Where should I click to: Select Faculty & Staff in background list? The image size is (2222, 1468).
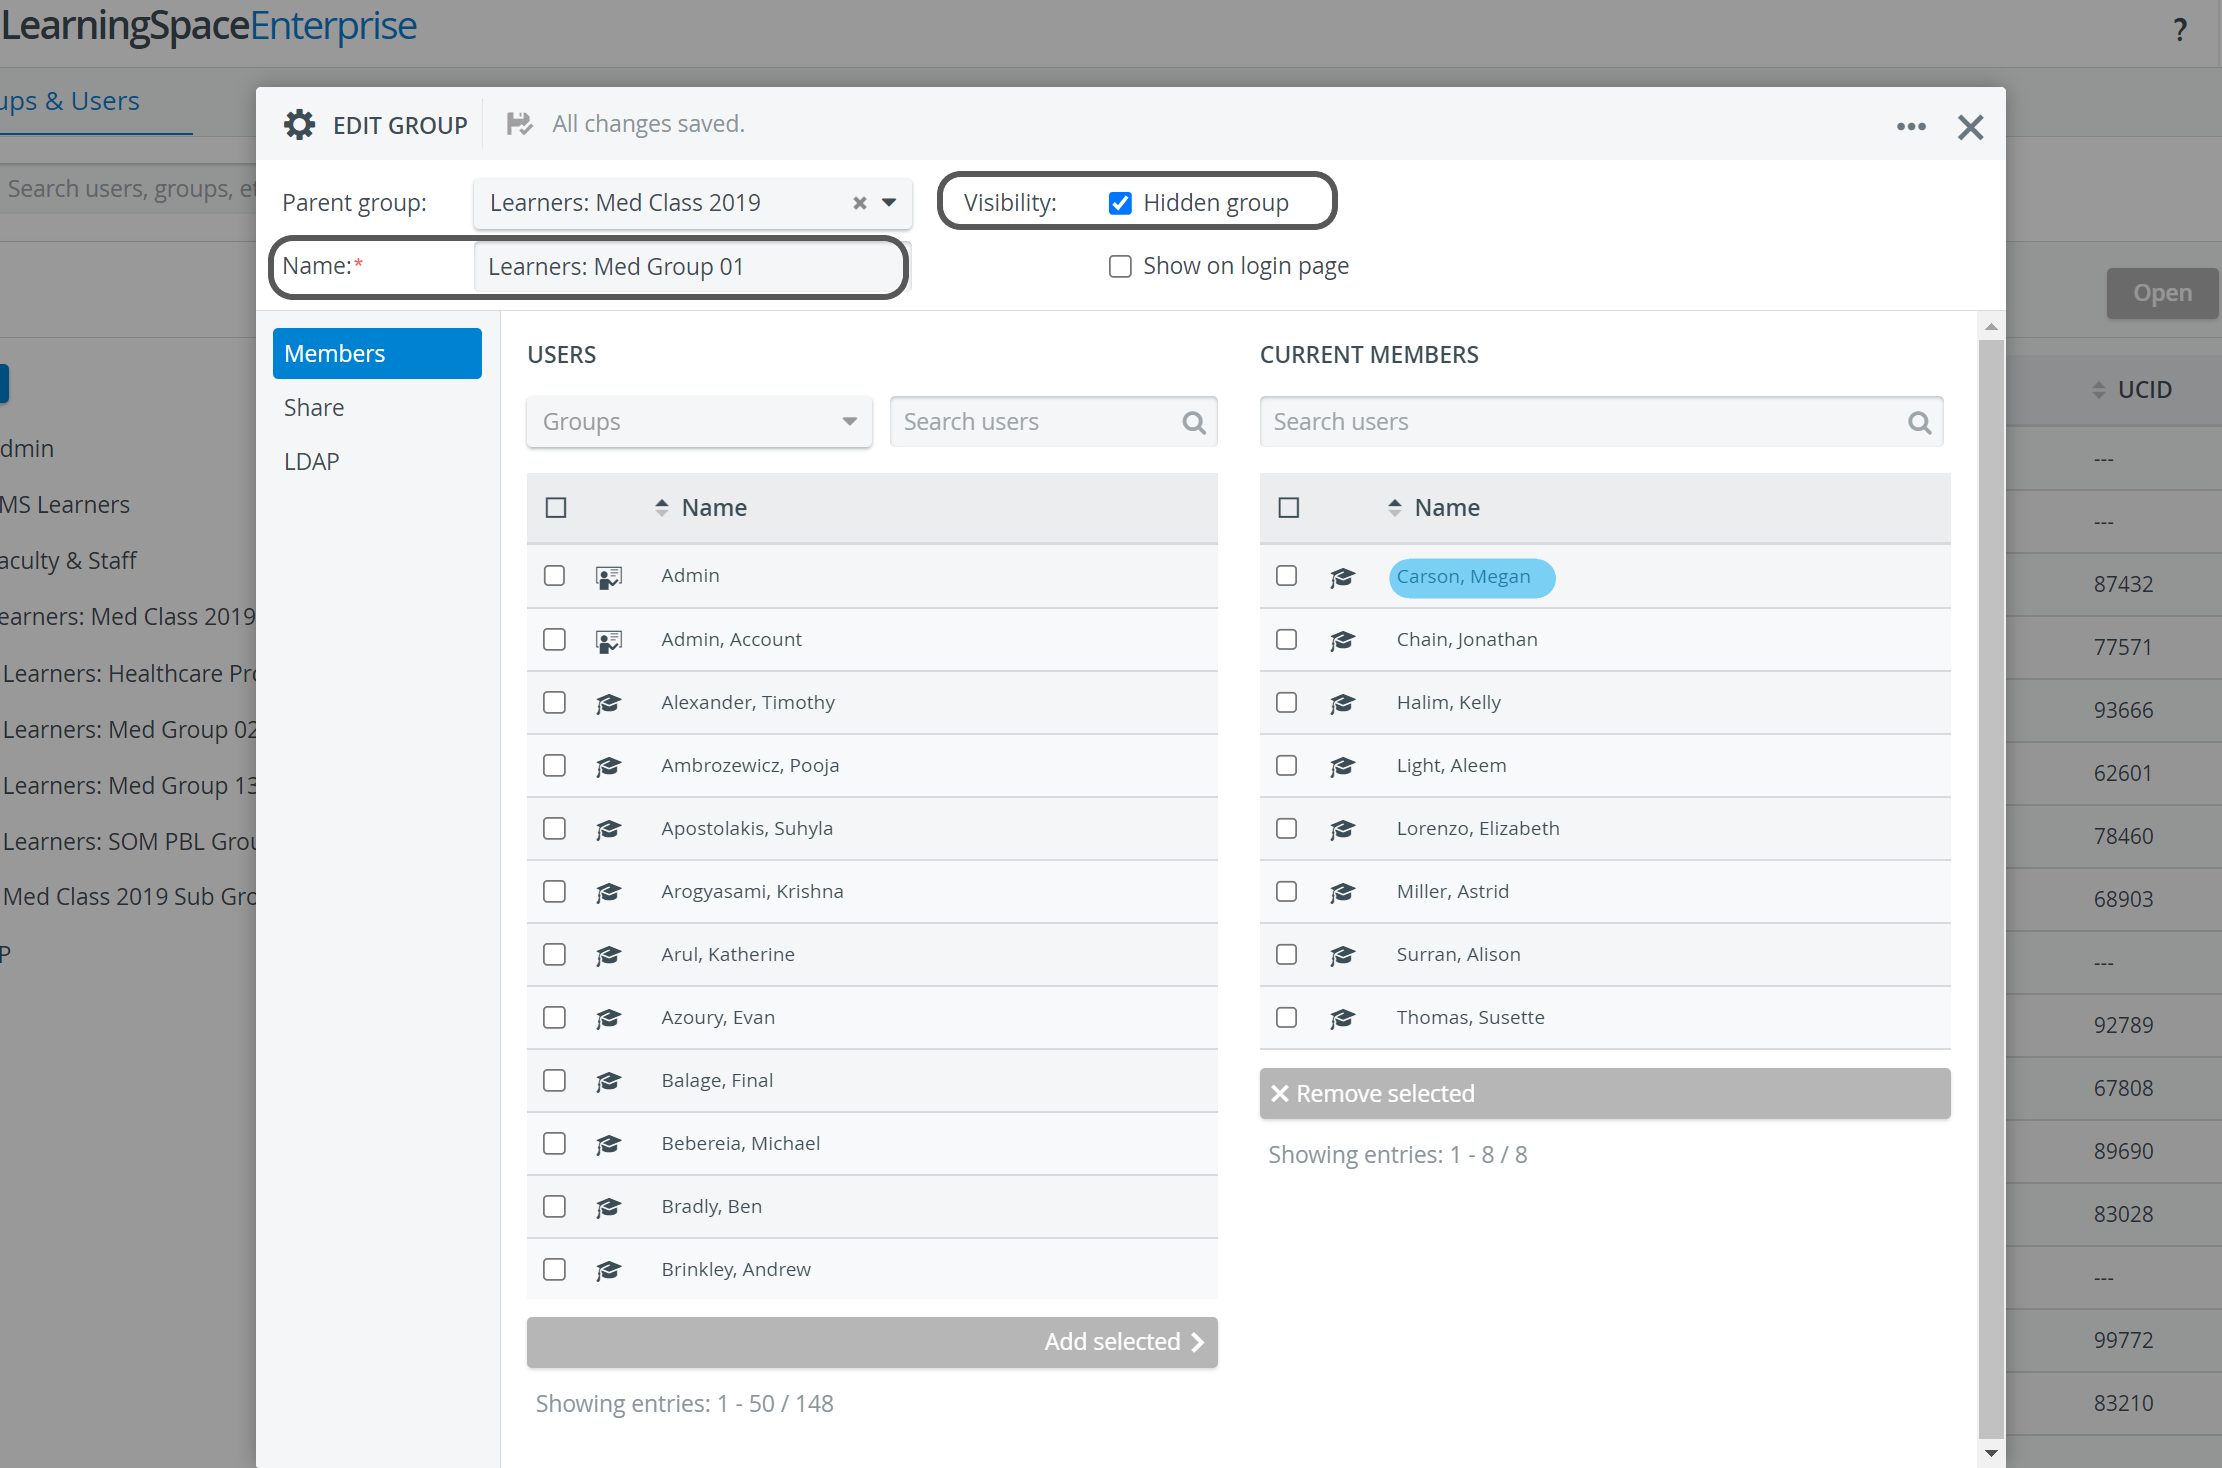pyautogui.click(x=68, y=561)
